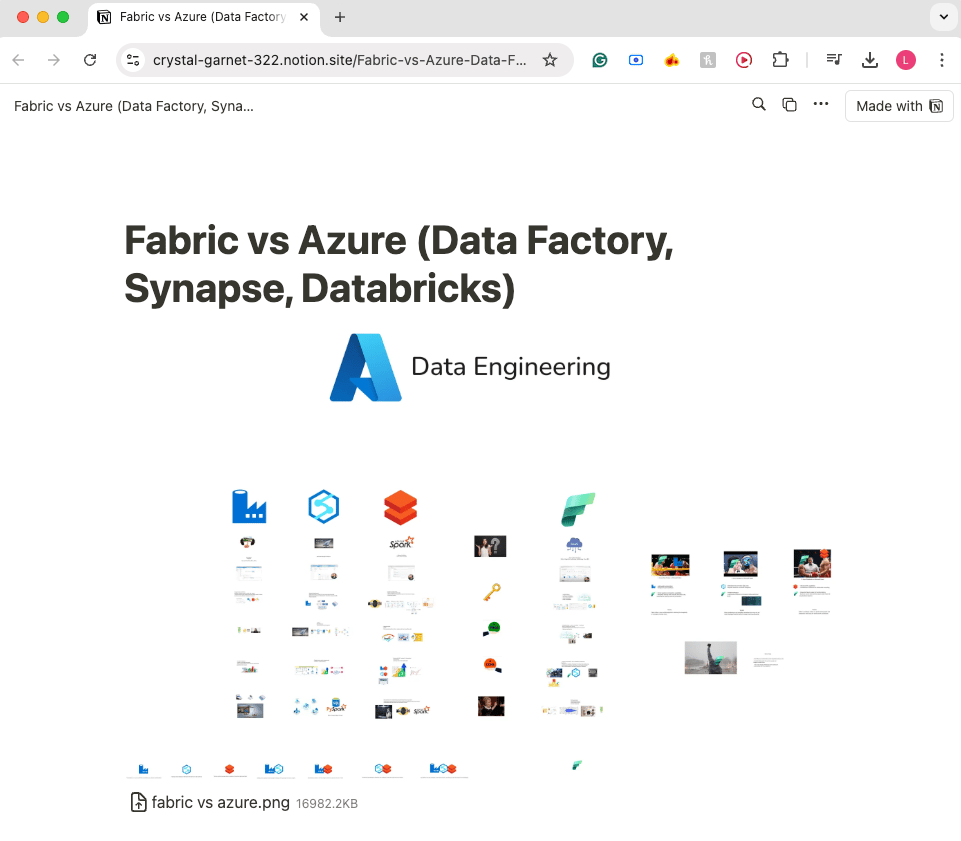Open the browser downloads icon
This screenshot has height=841, width=961.
870,60
